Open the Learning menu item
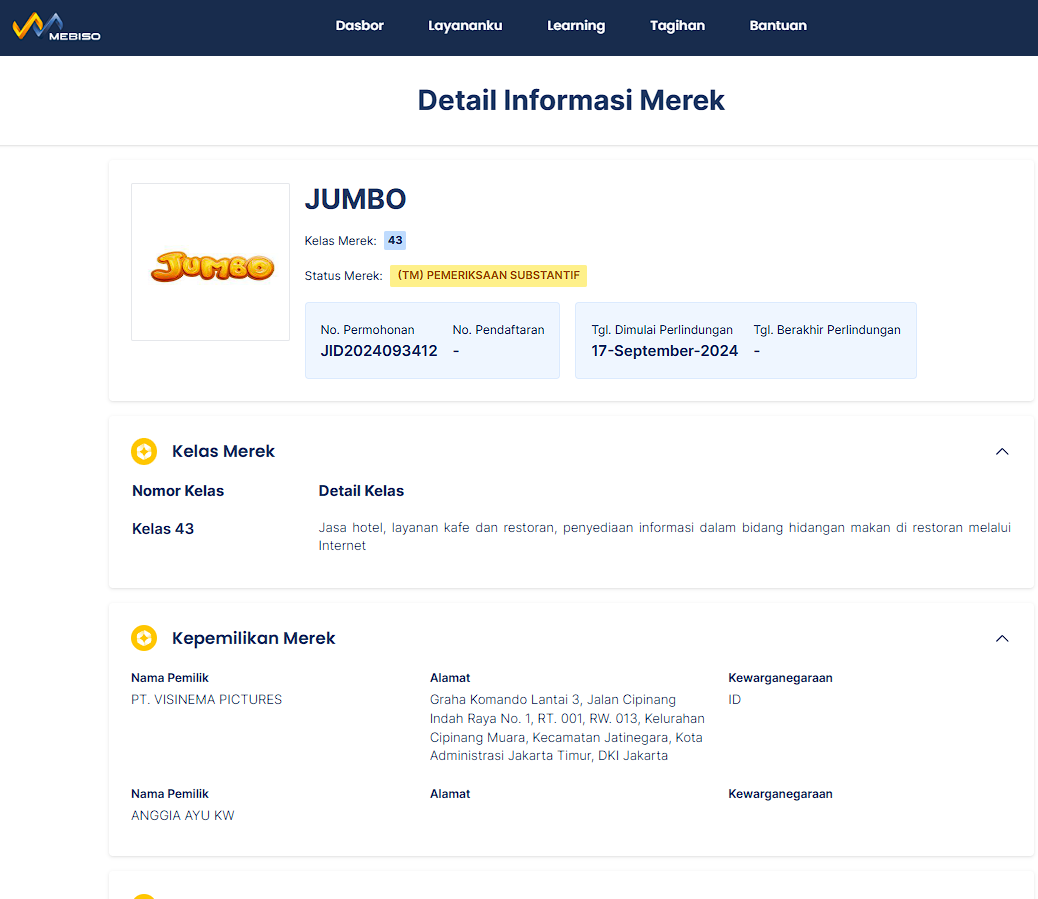Image resolution: width=1038 pixels, height=899 pixels. click(576, 26)
